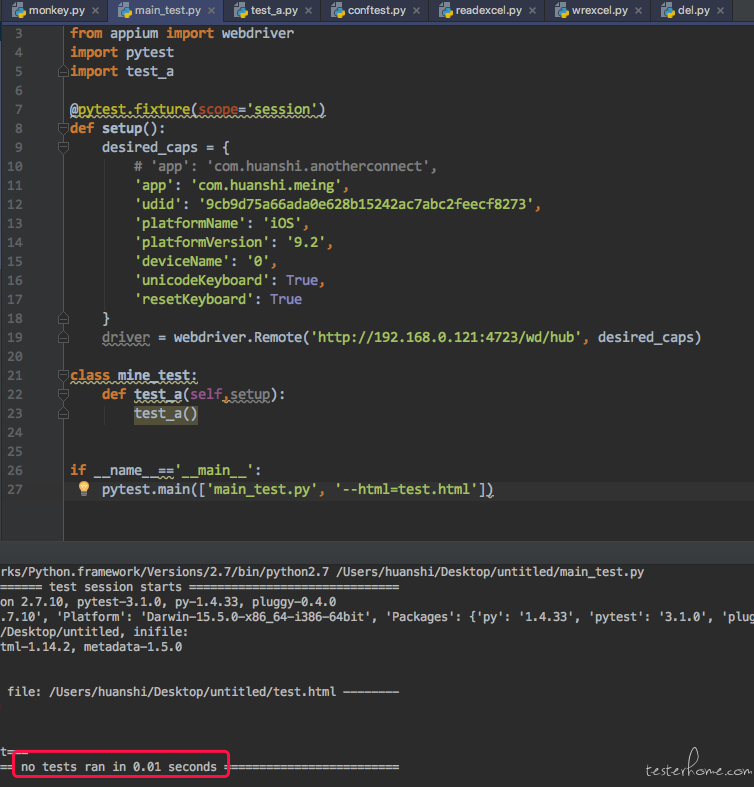This screenshot has height=787, width=754.
Task: Close the main_test.py tab
Action: coord(211,11)
